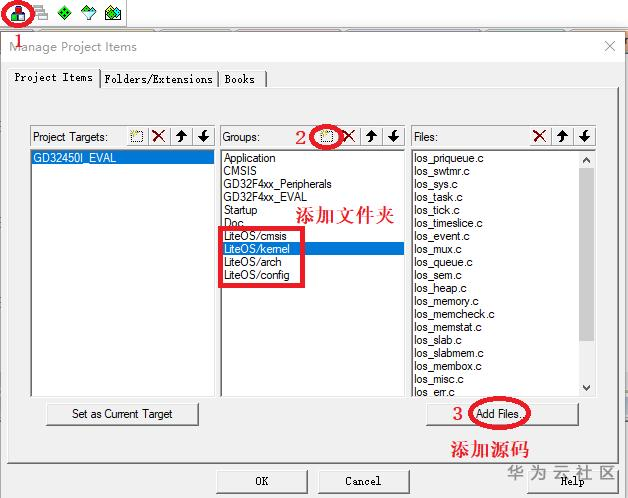Image resolution: width=628 pixels, height=498 pixels.
Task: Confirm with the OK button
Action: click(x=262, y=481)
